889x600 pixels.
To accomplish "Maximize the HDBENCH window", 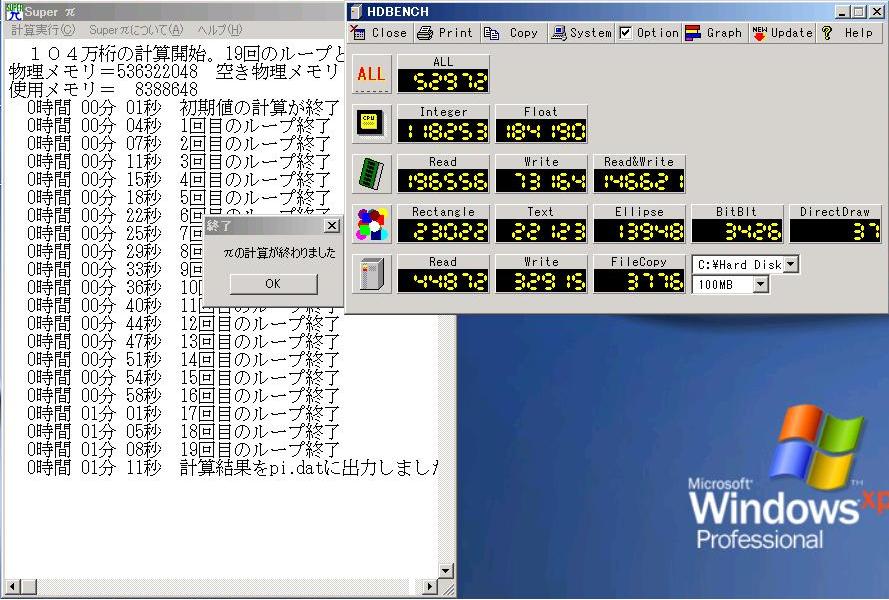I will point(859,12).
